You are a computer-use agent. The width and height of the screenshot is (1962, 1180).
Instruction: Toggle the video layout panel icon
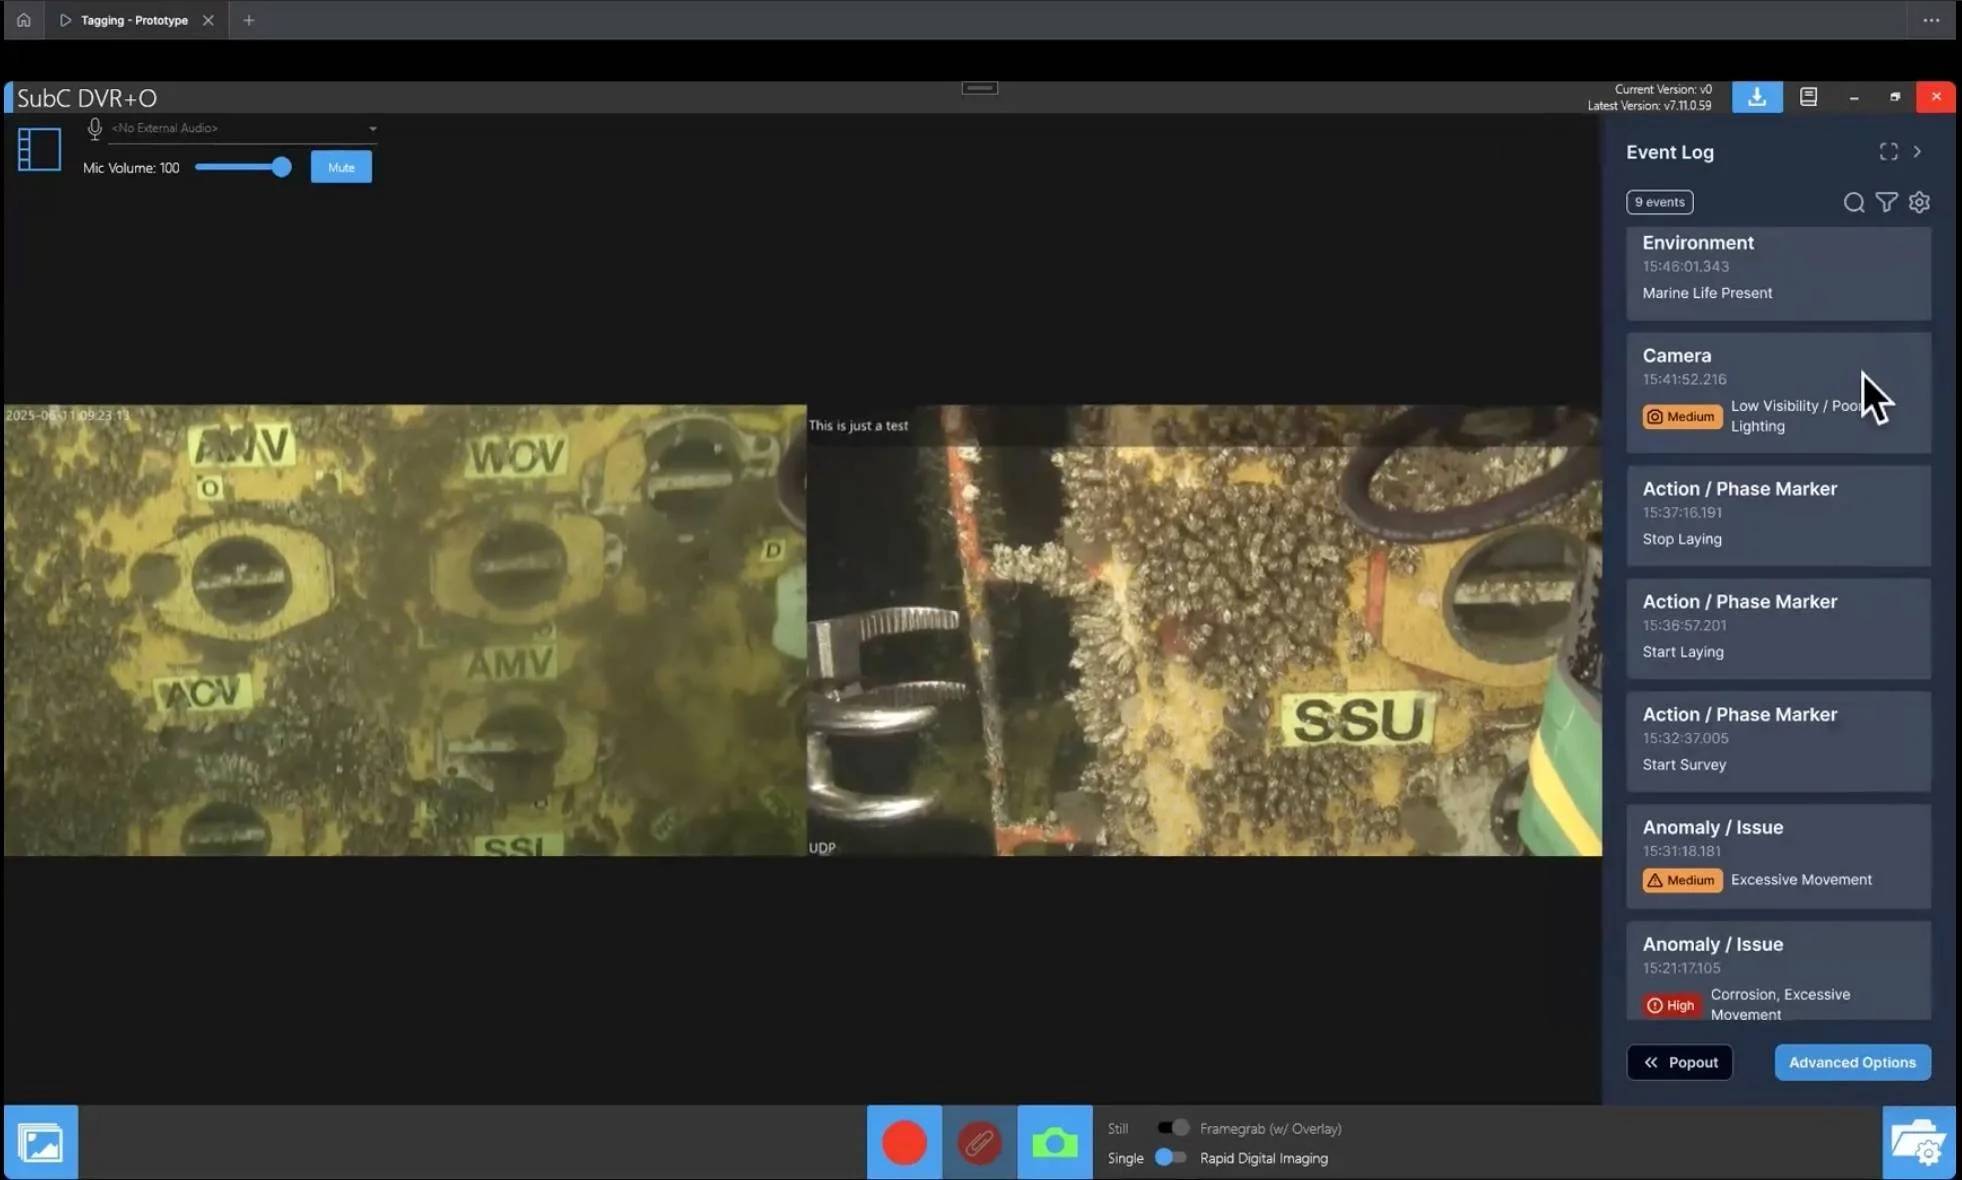point(40,149)
